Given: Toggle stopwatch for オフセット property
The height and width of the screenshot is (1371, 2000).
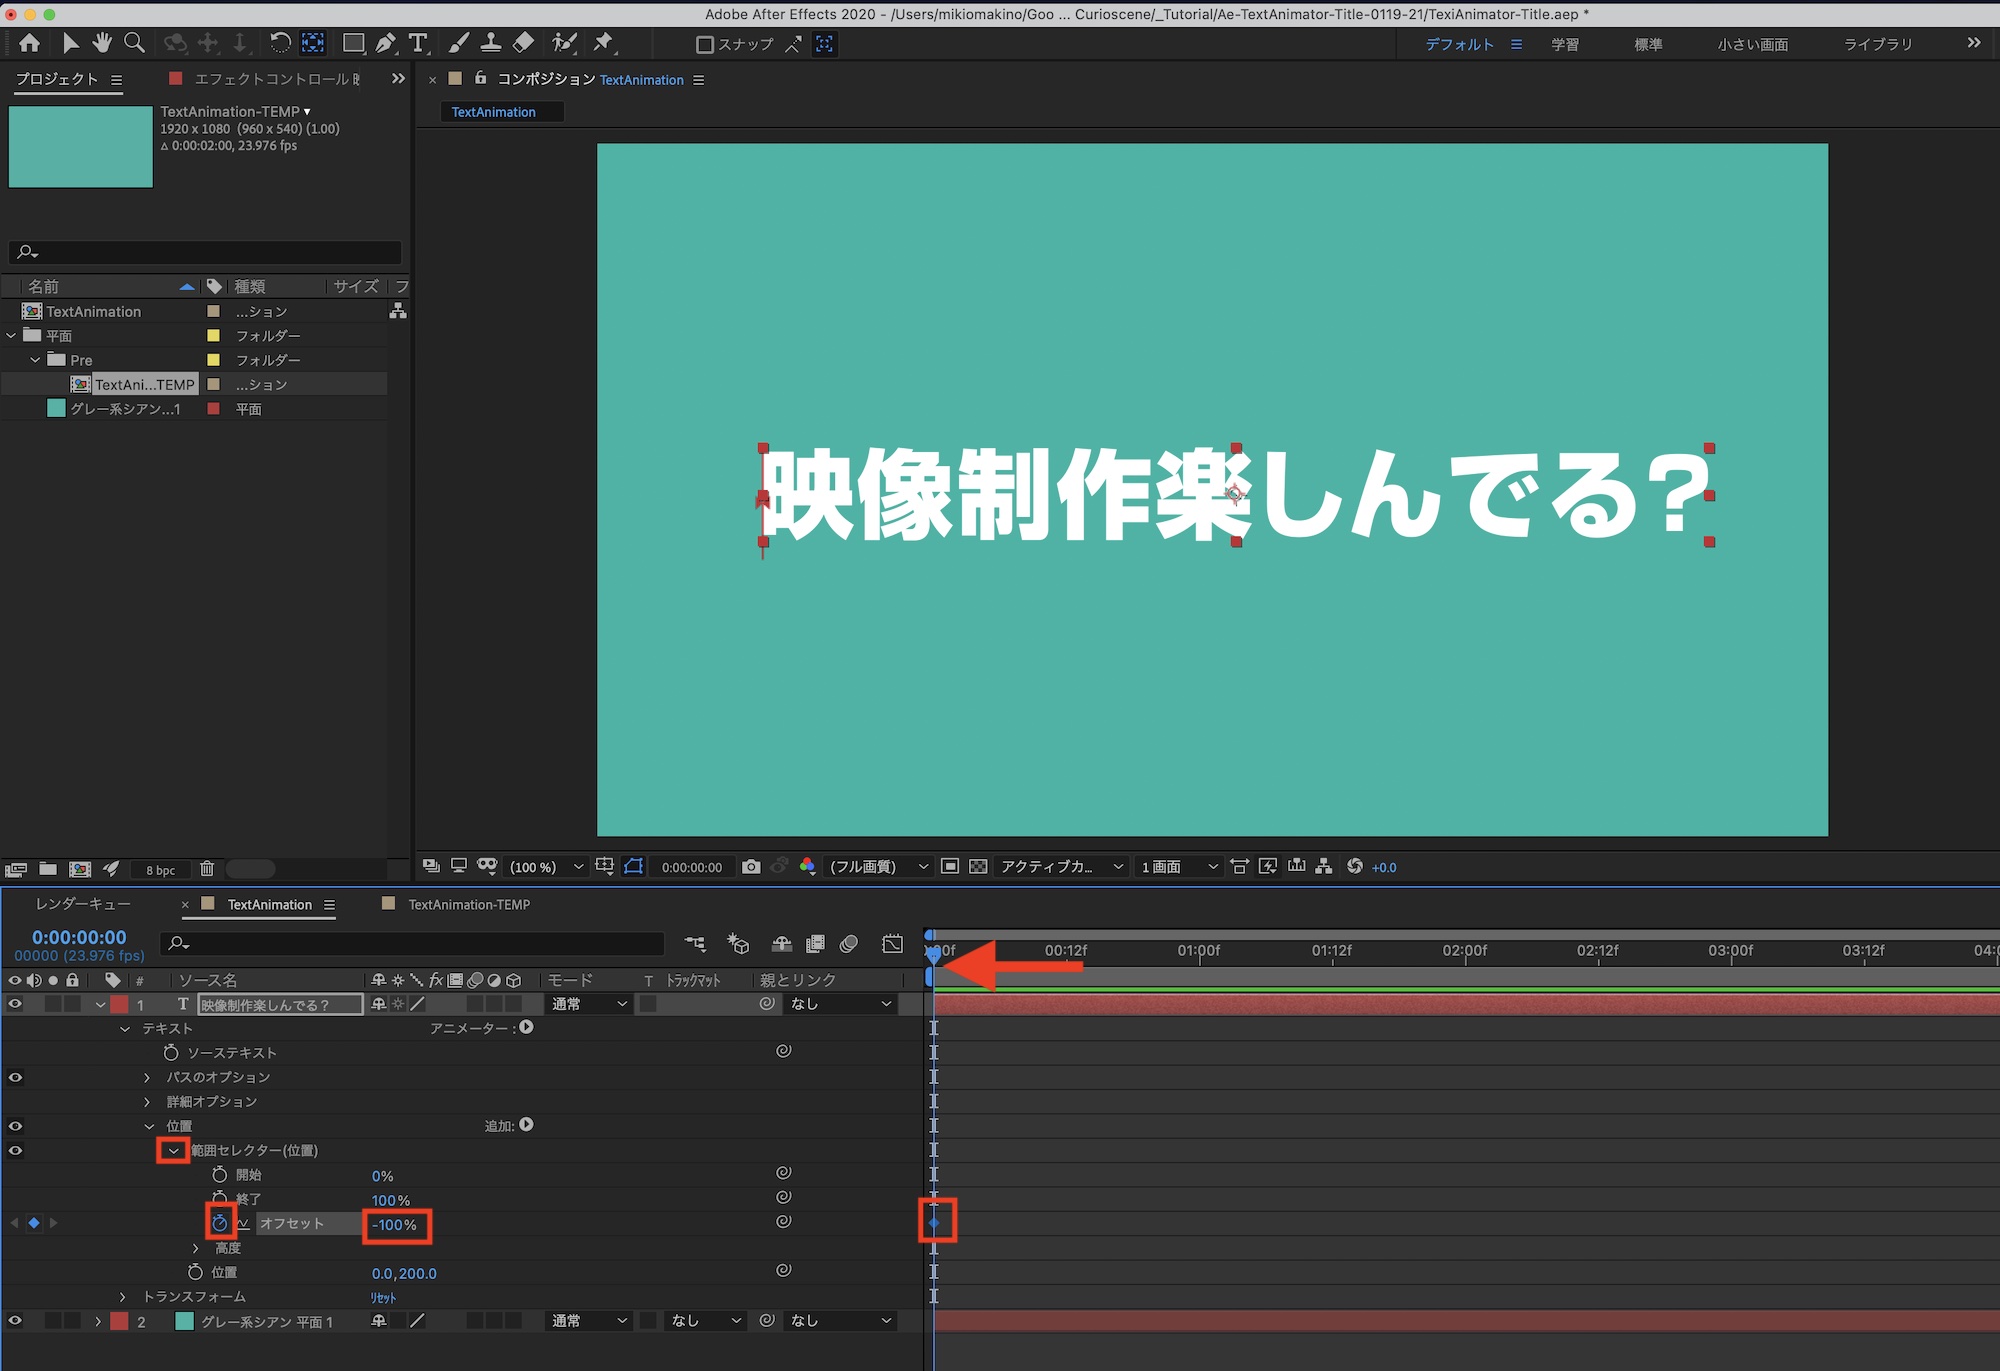Looking at the screenshot, I should [x=220, y=1223].
